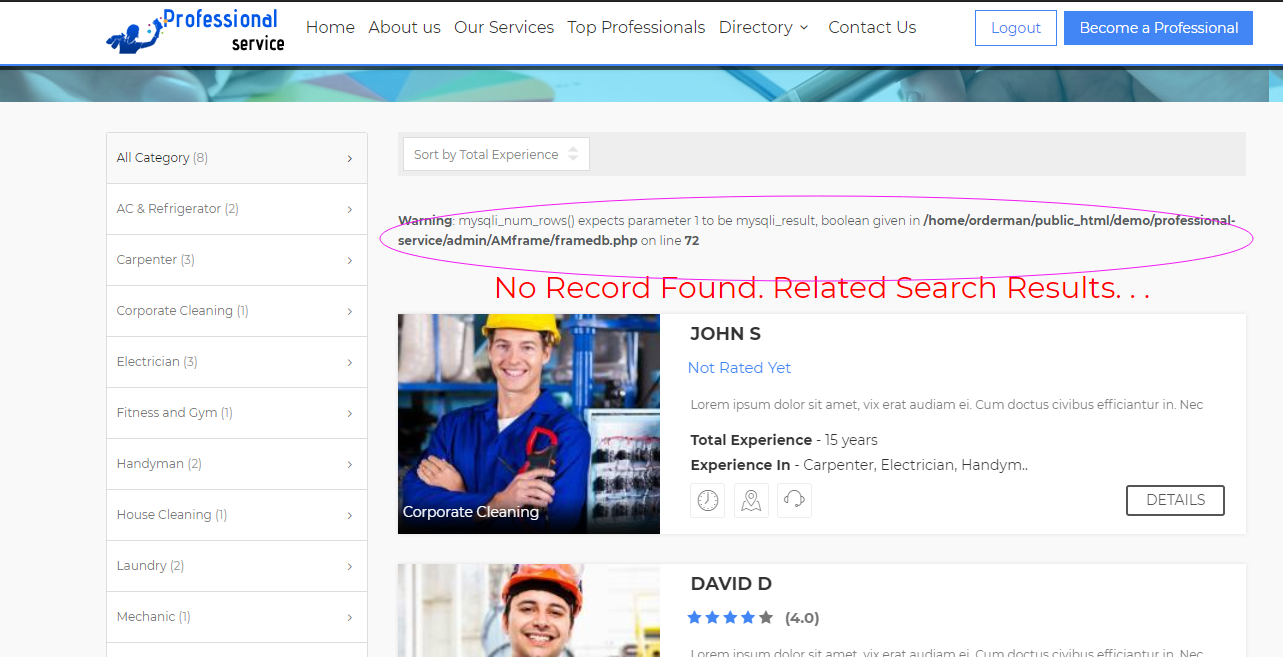The width and height of the screenshot is (1283, 657).
Task: Click chevron next to Laundry
Action: tap(349, 567)
